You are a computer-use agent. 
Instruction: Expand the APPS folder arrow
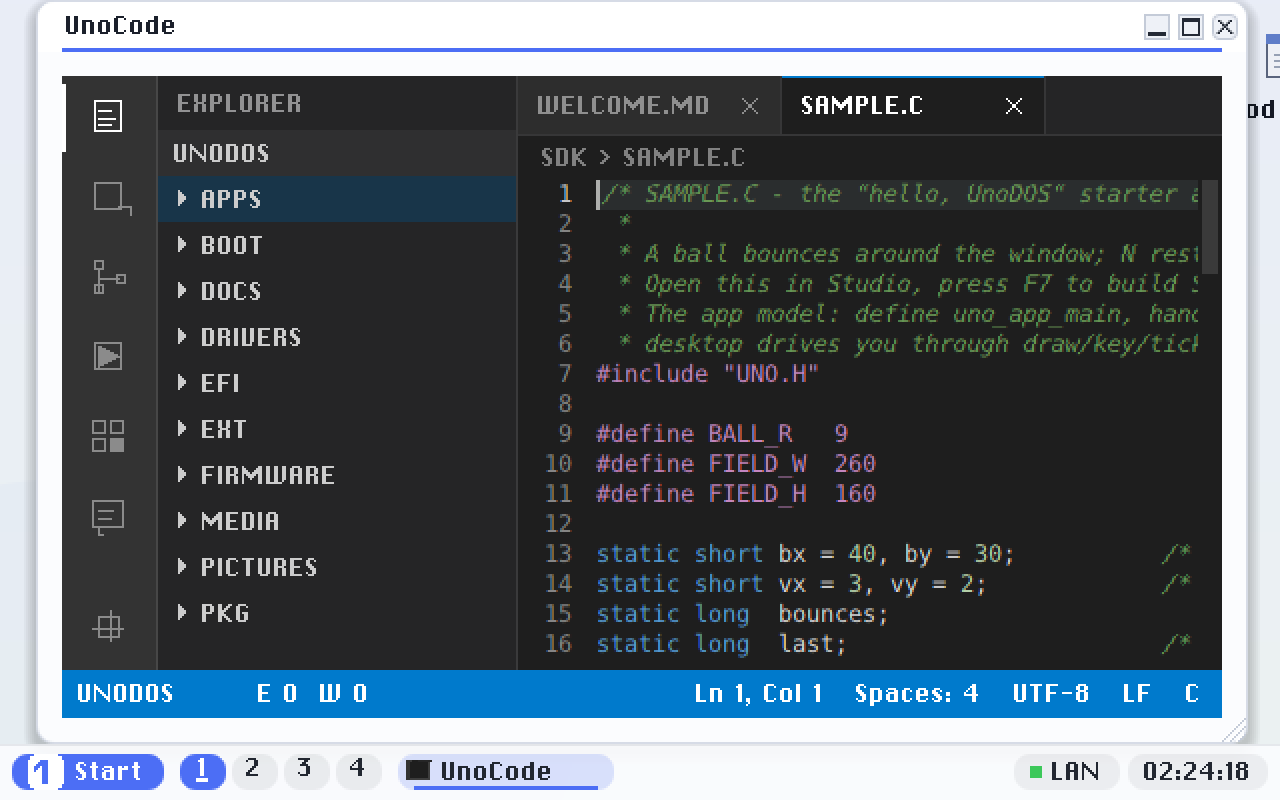182,198
